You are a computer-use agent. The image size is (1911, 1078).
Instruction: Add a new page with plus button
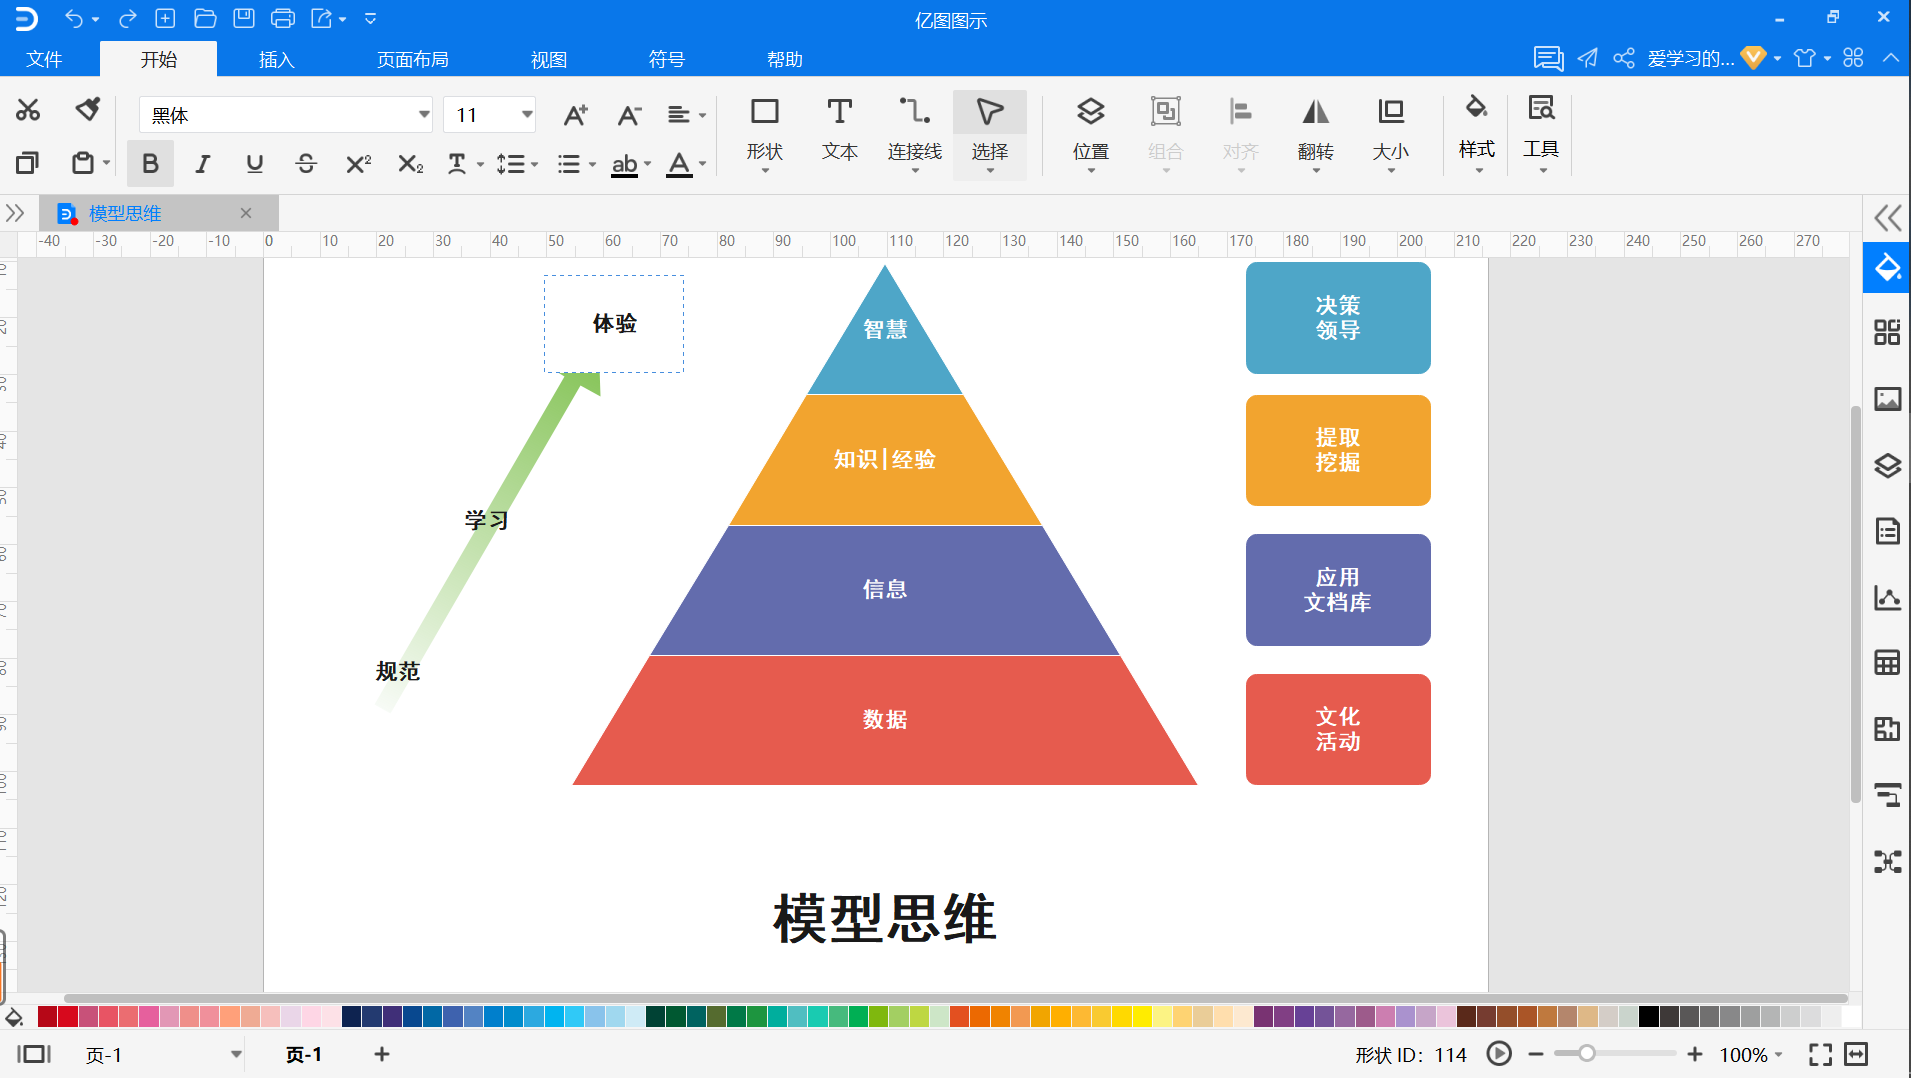pyautogui.click(x=382, y=1054)
